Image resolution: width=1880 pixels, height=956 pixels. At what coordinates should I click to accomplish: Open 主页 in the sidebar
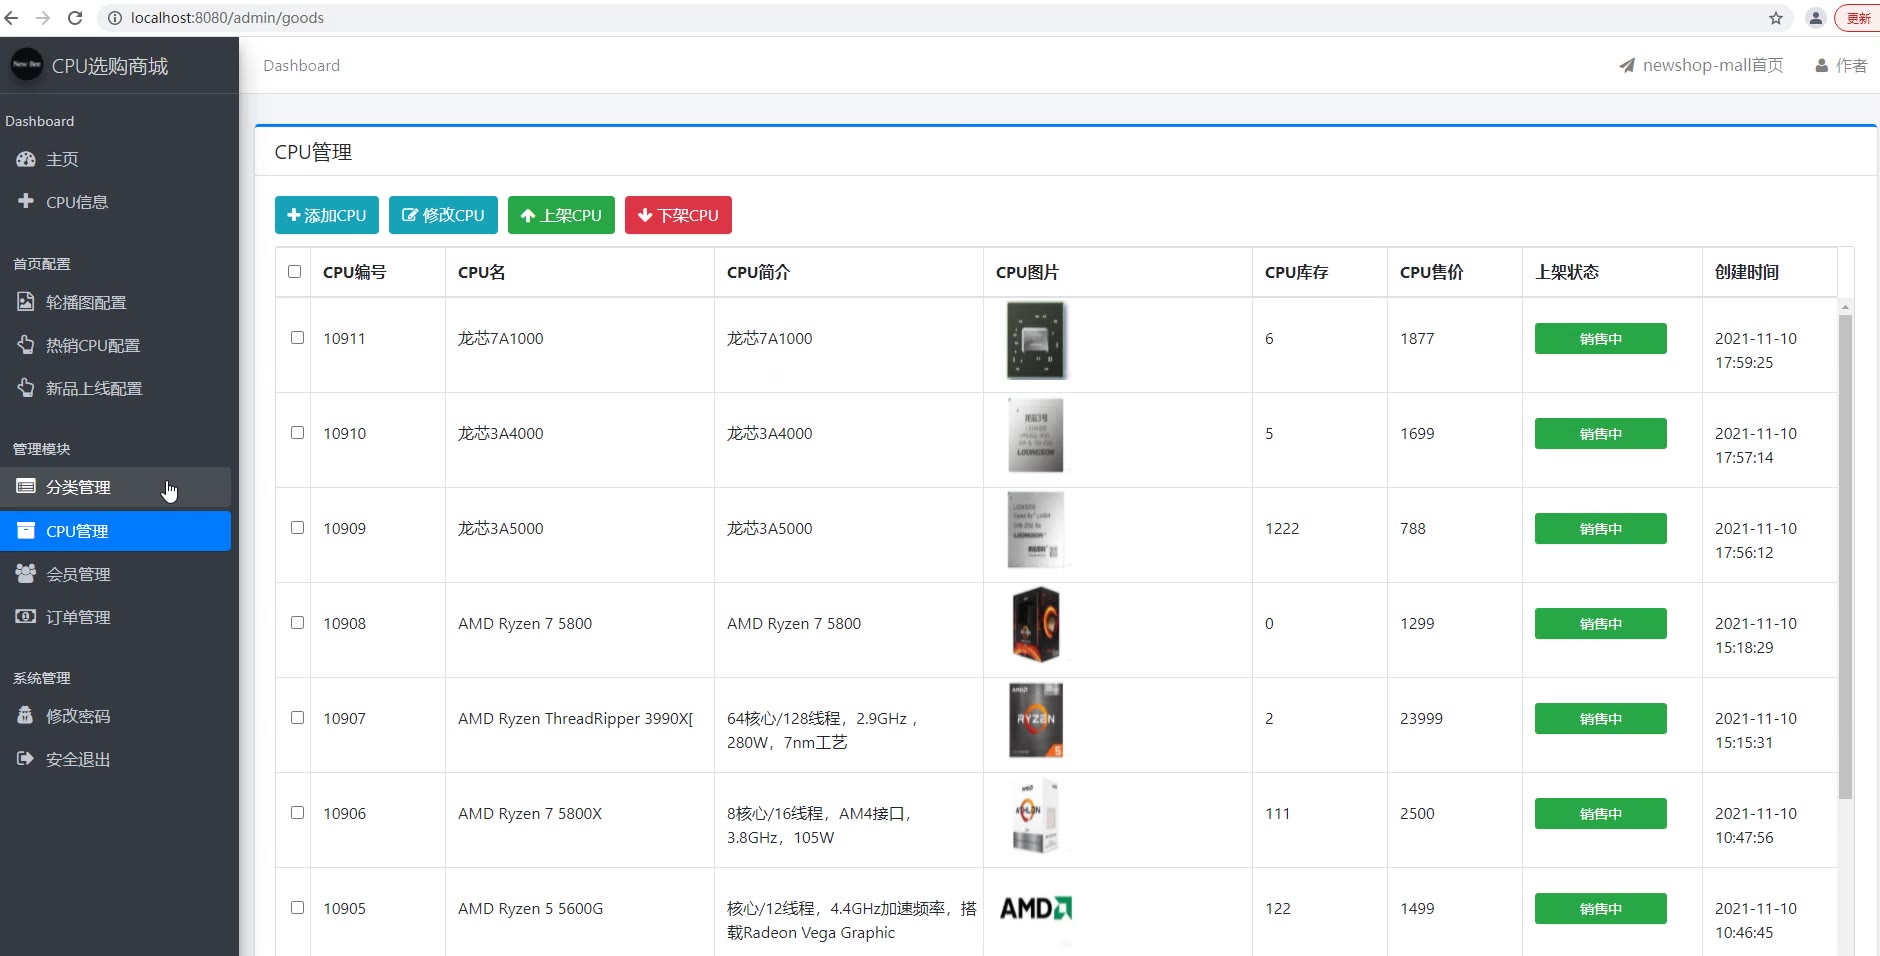click(x=115, y=159)
